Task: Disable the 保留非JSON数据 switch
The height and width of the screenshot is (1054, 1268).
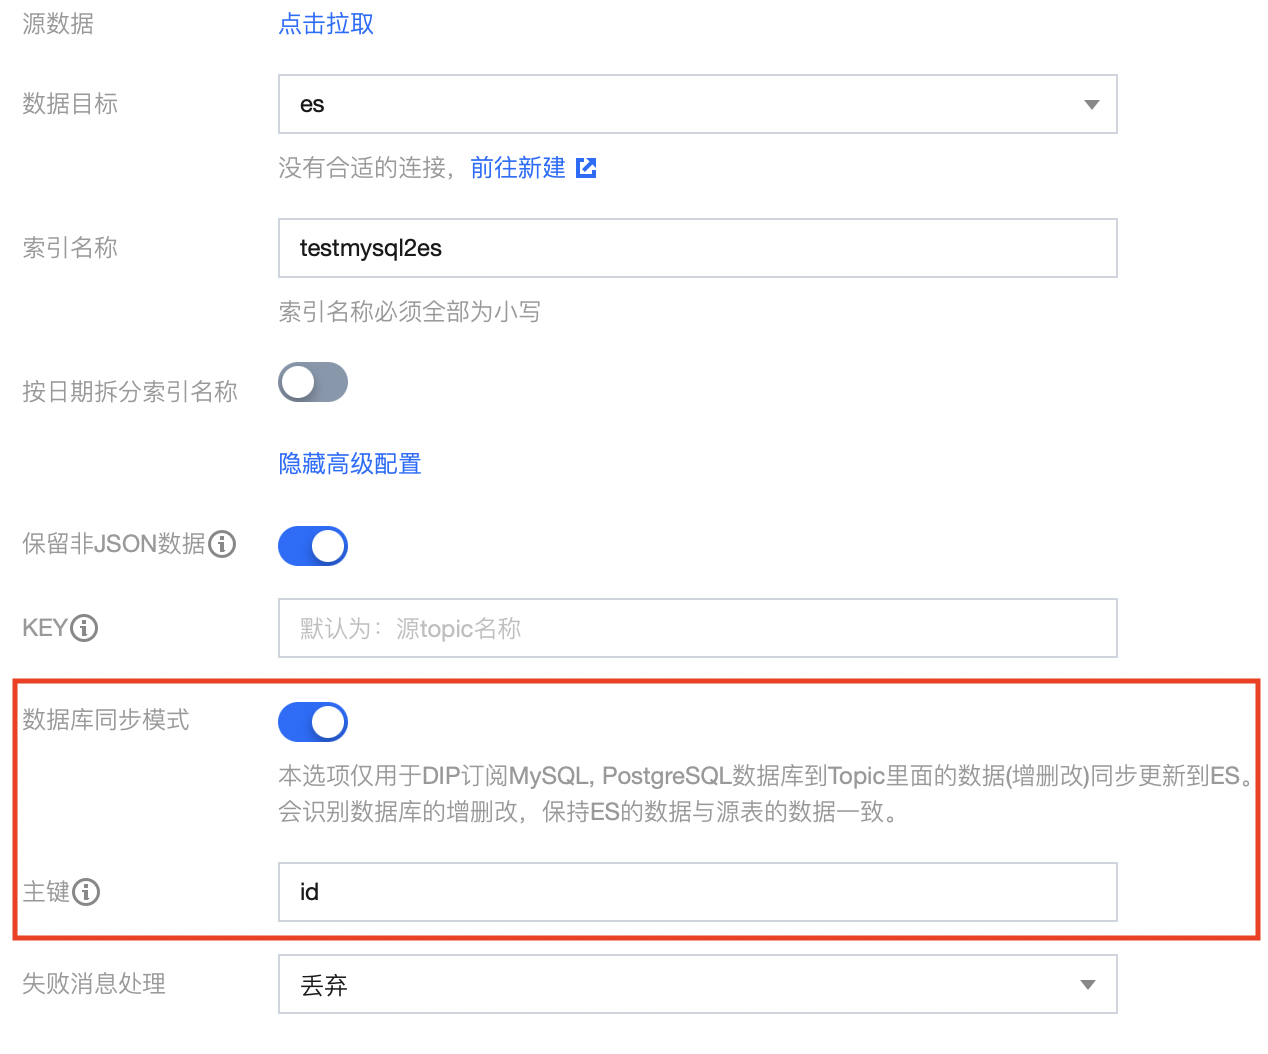Action: click(313, 546)
